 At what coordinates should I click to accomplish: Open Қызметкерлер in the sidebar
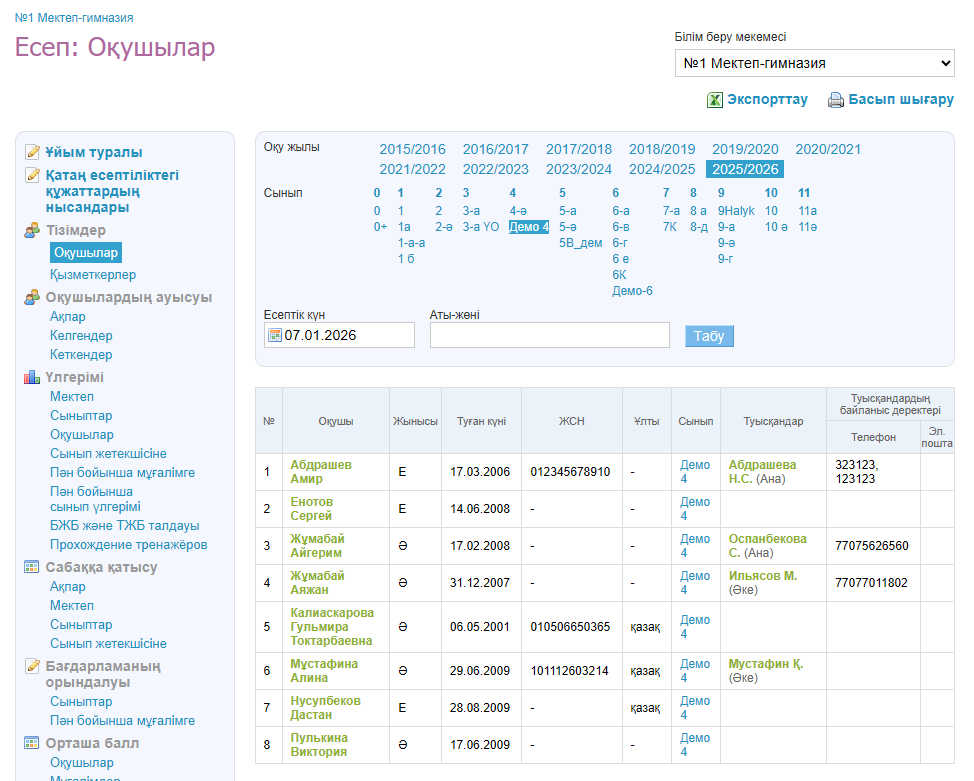[93, 274]
